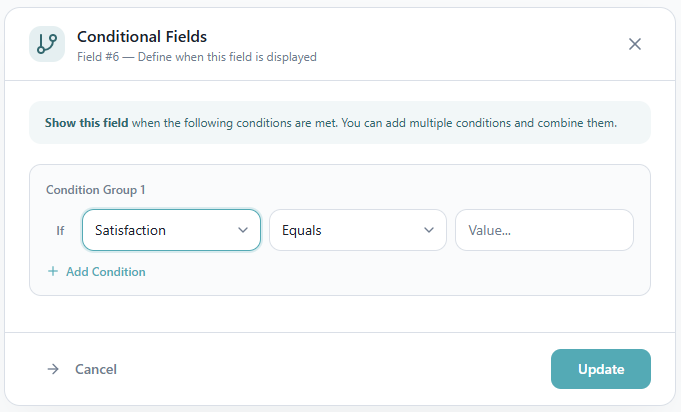Open the Satisfaction field selector
This screenshot has width=681, height=412.
pyautogui.click(x=160, y=230)
